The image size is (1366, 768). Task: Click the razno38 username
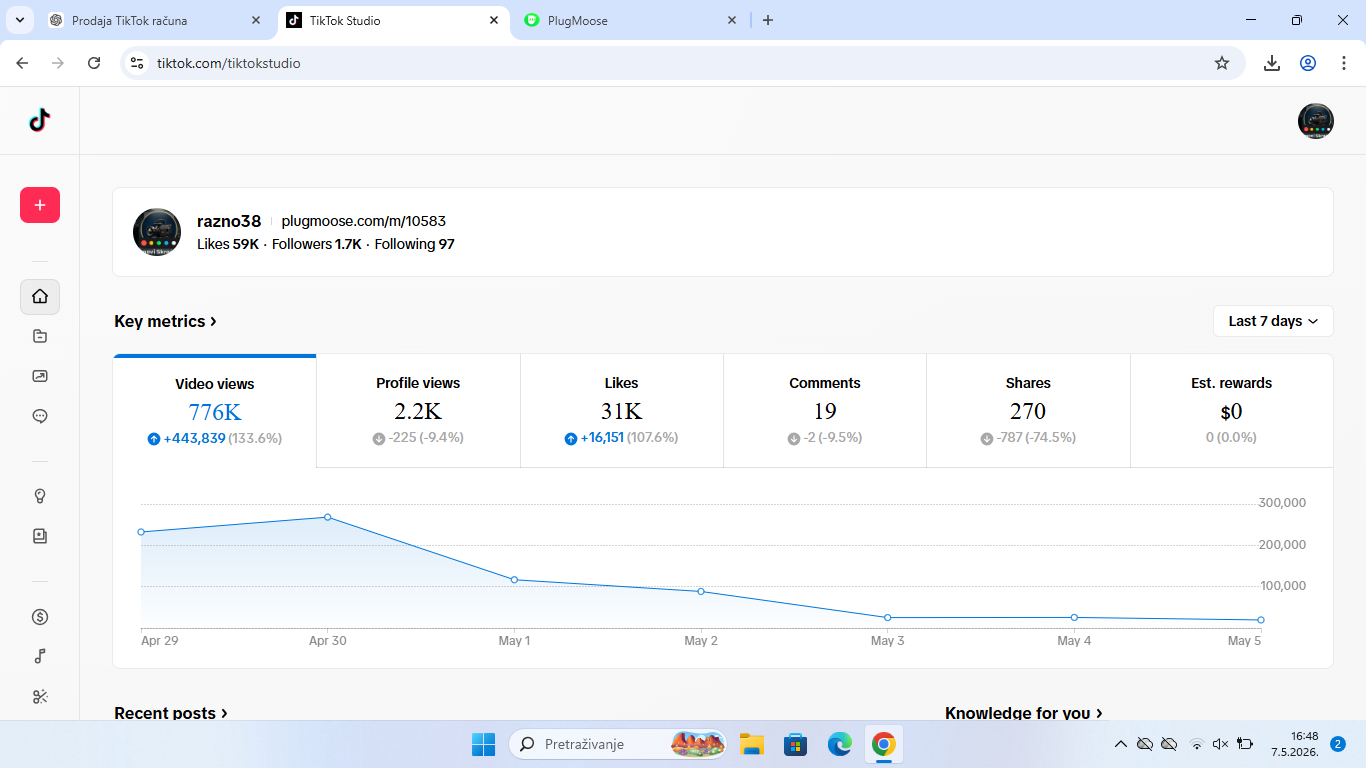229,221
